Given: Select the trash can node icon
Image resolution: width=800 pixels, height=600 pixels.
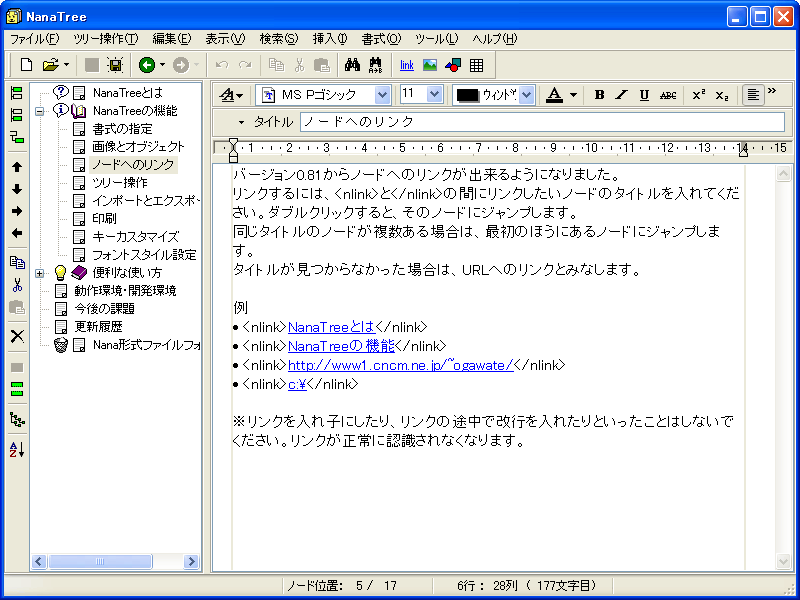Looking at the screenshot, I should coord(61,345).
